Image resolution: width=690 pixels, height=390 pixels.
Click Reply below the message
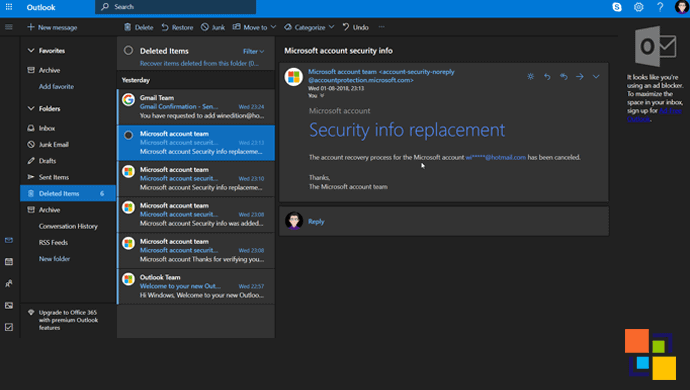tap(316, 221)
